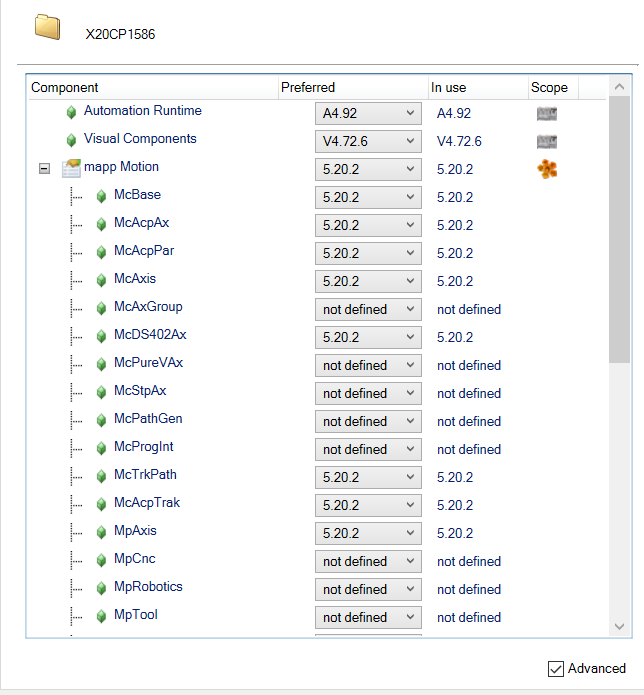Click the vertical scrollbar down arrow

619,626
